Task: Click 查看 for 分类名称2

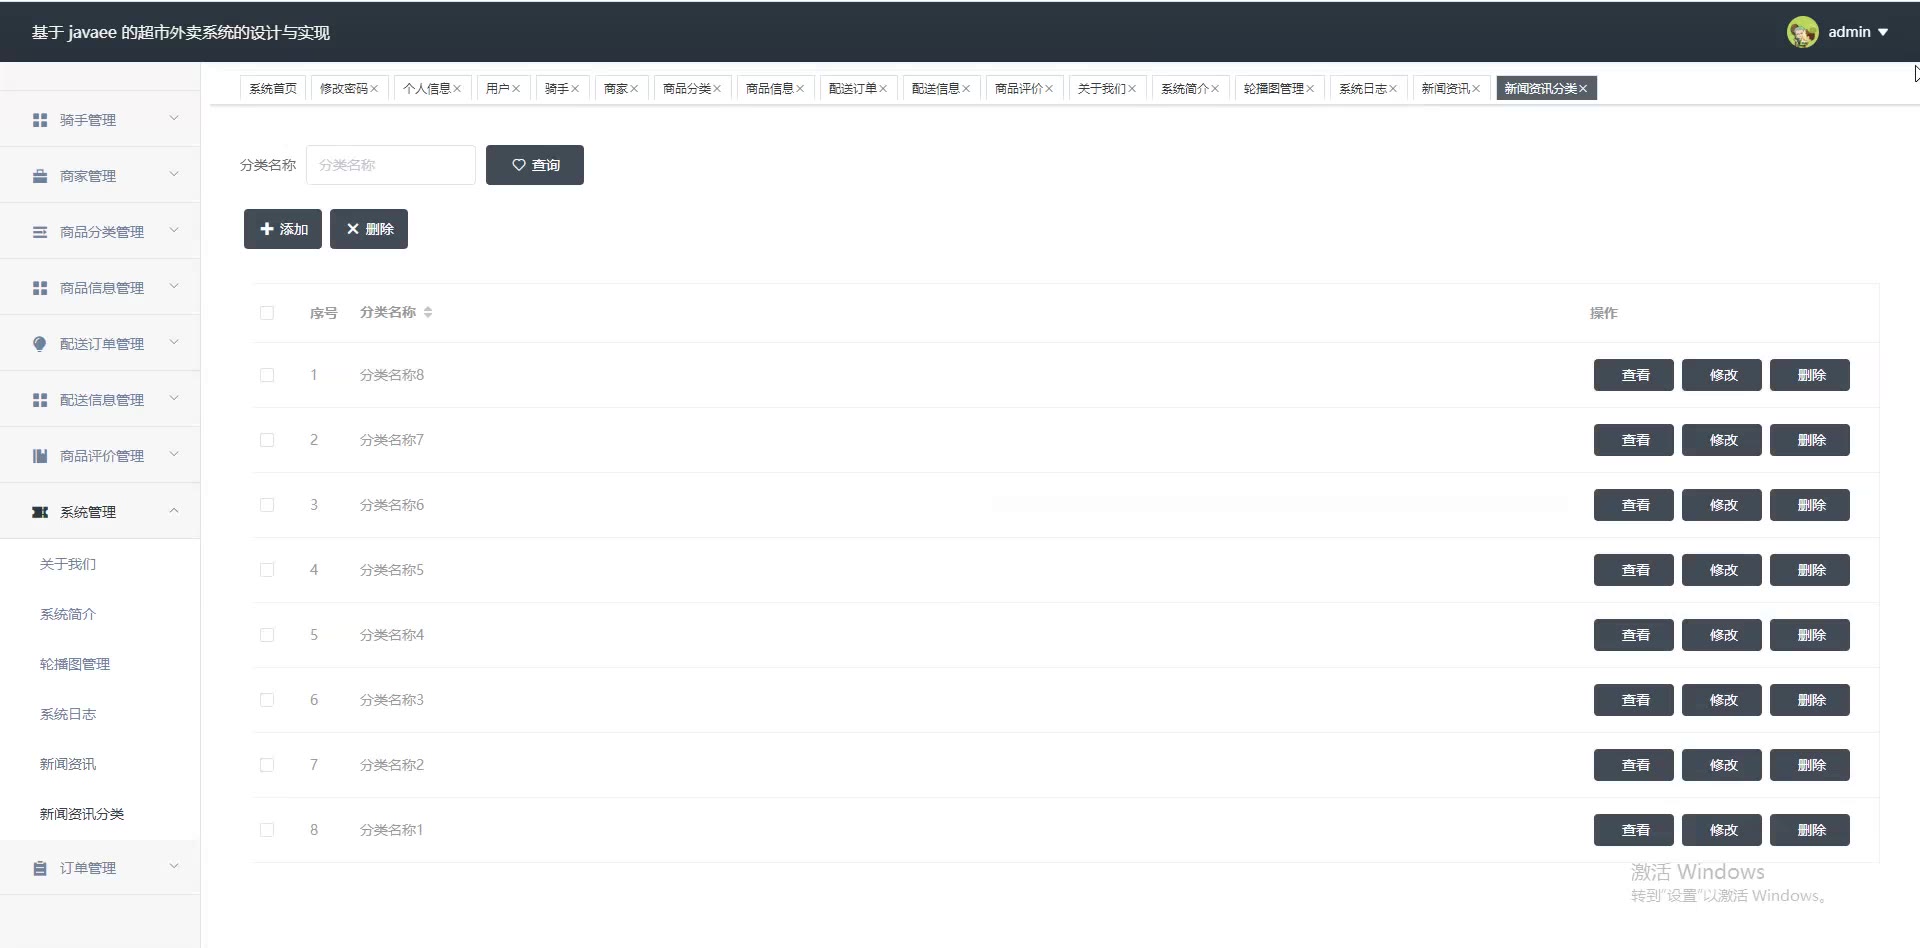Action: 1634,765
